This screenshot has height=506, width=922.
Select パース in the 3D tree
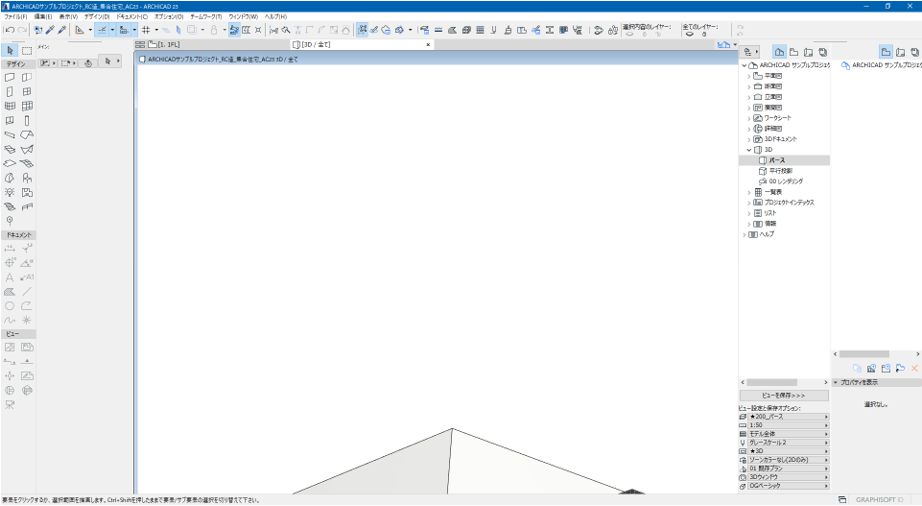point(777,160)
